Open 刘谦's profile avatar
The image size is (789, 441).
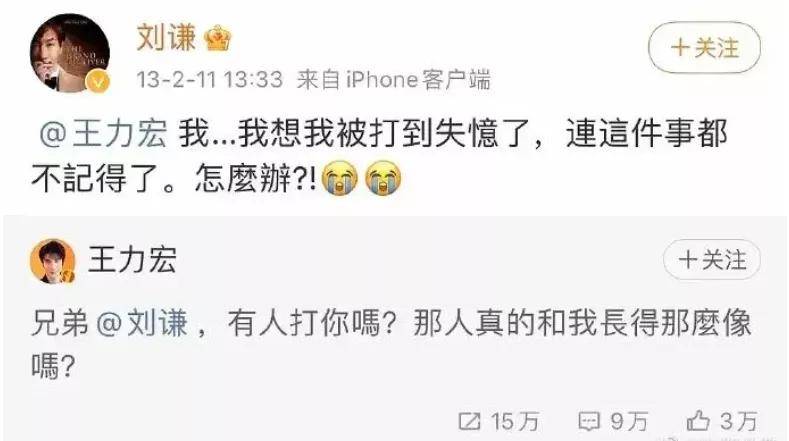click(69, 53)
